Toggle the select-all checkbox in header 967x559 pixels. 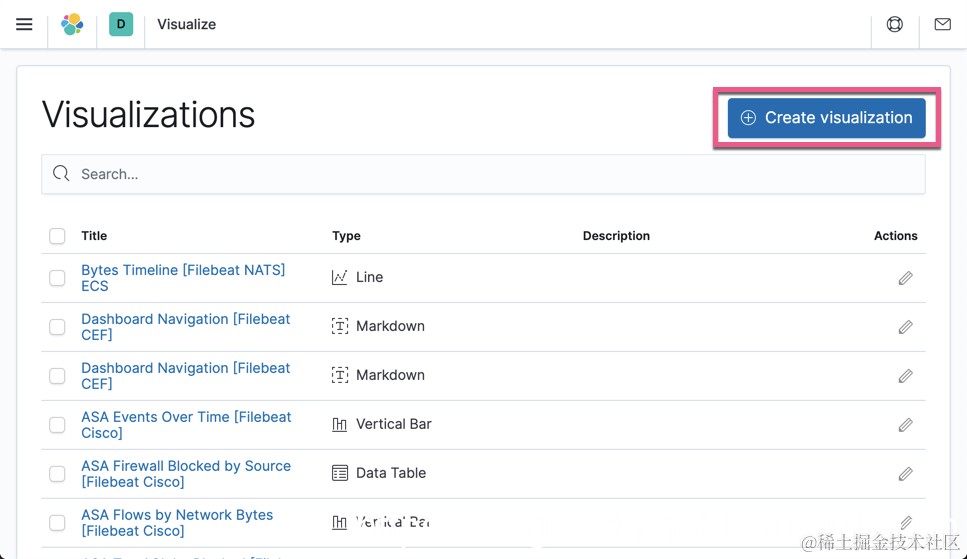(x=57, y=236)
